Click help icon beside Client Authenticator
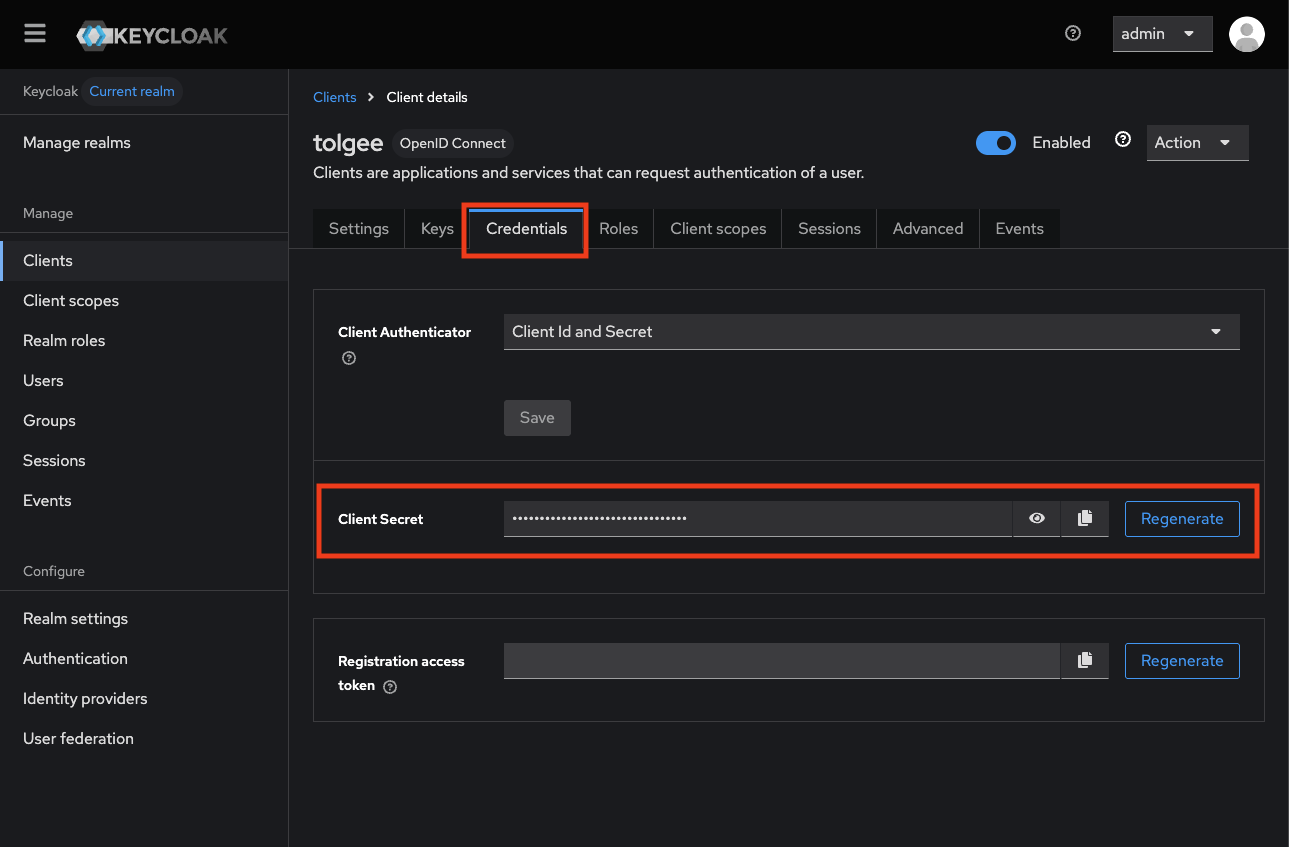Image resolution: width=1289 pixels, height=847 pixels. pos(349,358)
